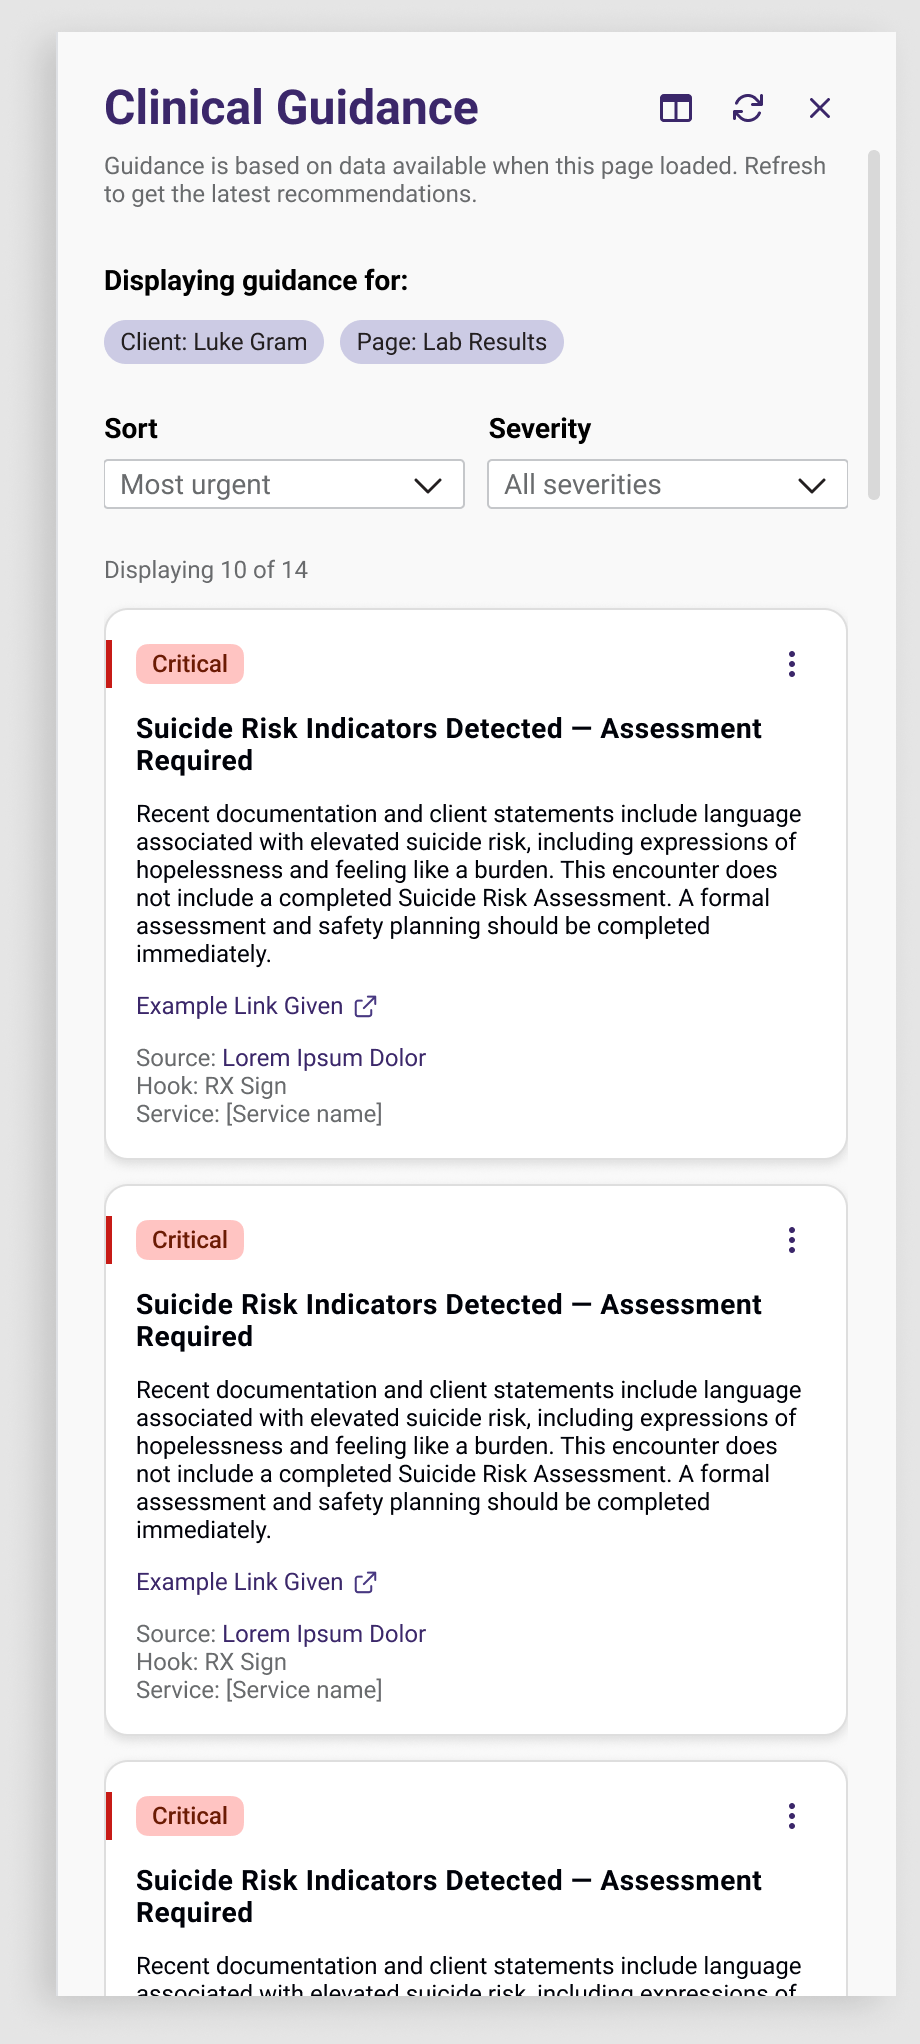The image size is (920, 2044).
Task: Open the more options menu on the first Critical card
Action: [x=792, y=664]
